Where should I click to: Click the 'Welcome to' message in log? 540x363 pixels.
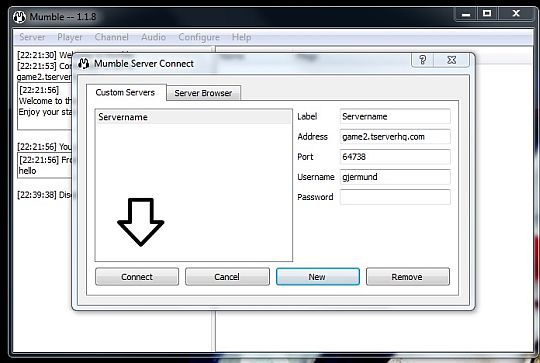[45, 101]
